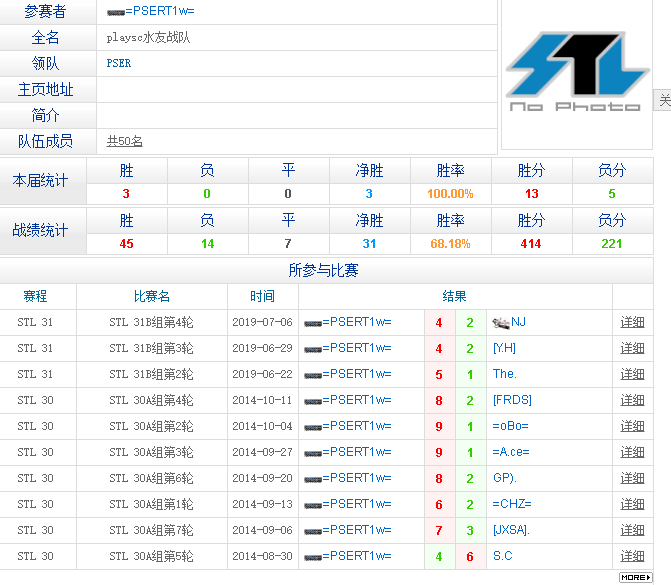The image size is (671, 585).
Task: Open the 详细 link for the [JXSA]. match
Action: 632,530
